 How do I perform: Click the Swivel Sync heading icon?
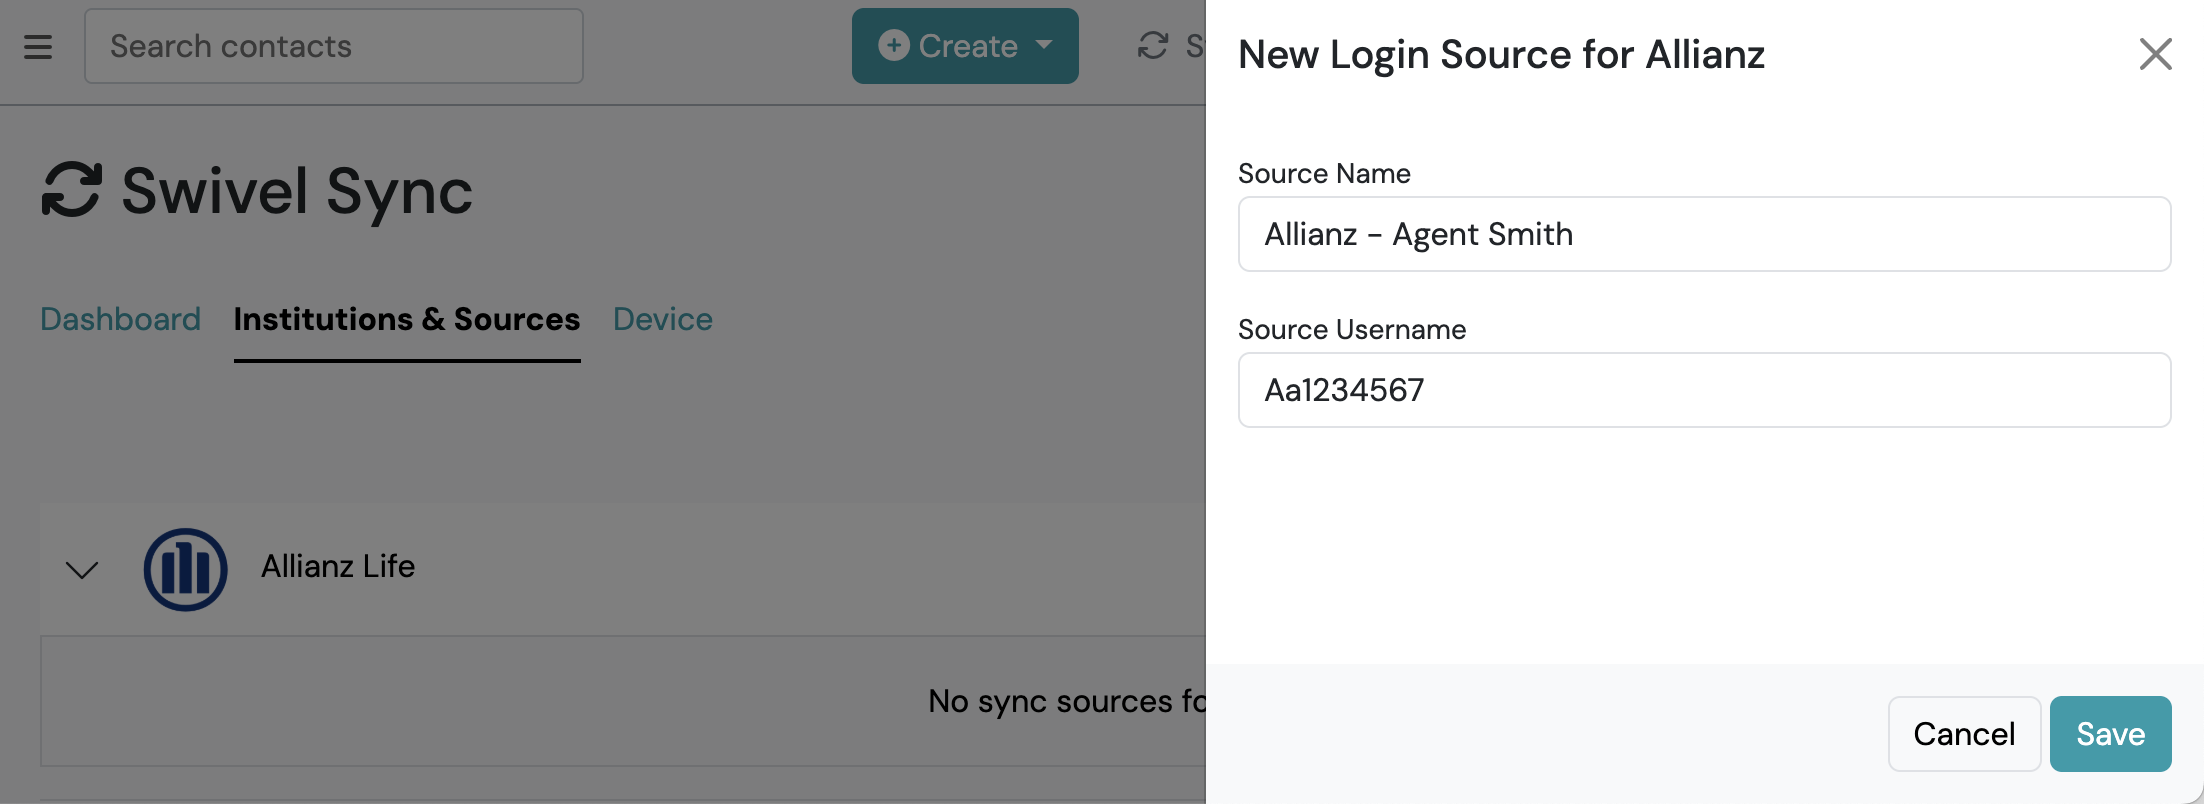pos(72,190)
